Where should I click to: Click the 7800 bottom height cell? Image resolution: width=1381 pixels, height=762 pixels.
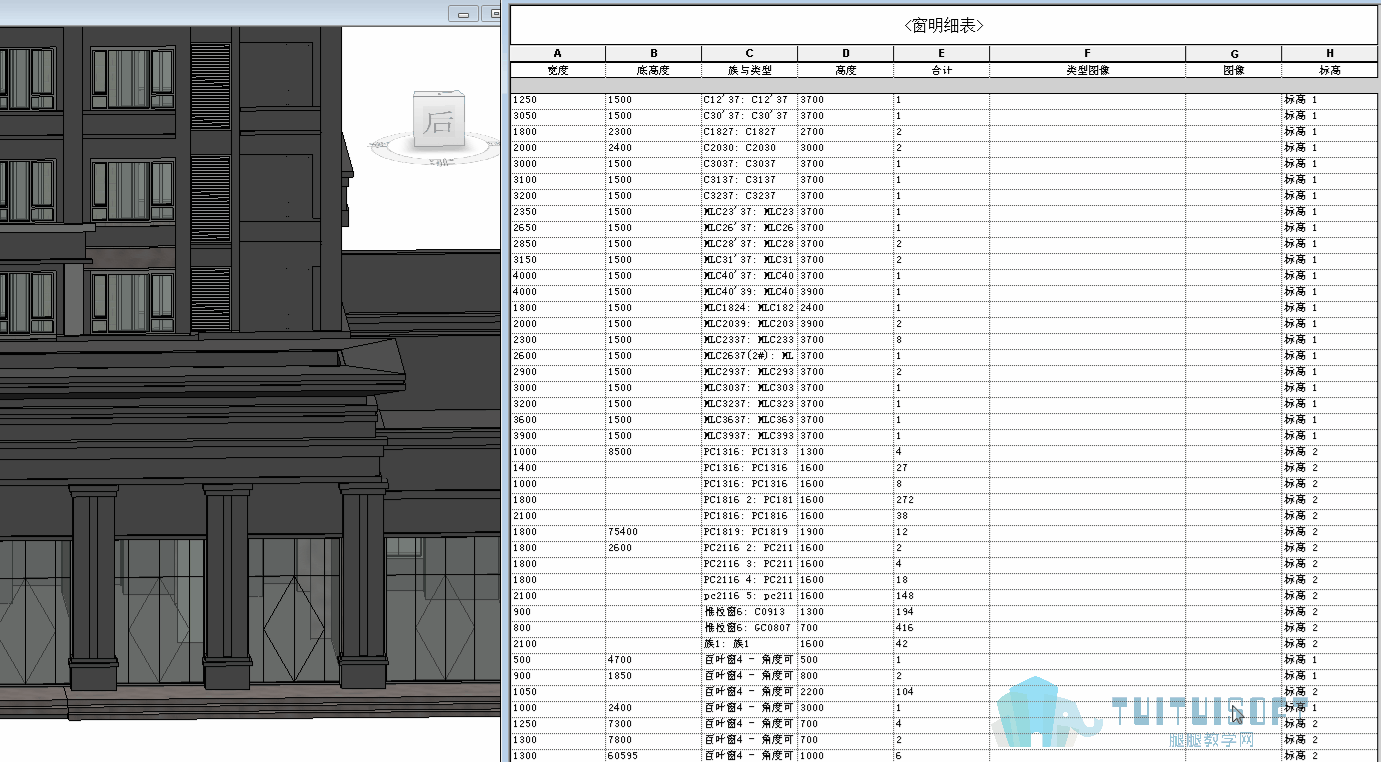tap(653, 740)
